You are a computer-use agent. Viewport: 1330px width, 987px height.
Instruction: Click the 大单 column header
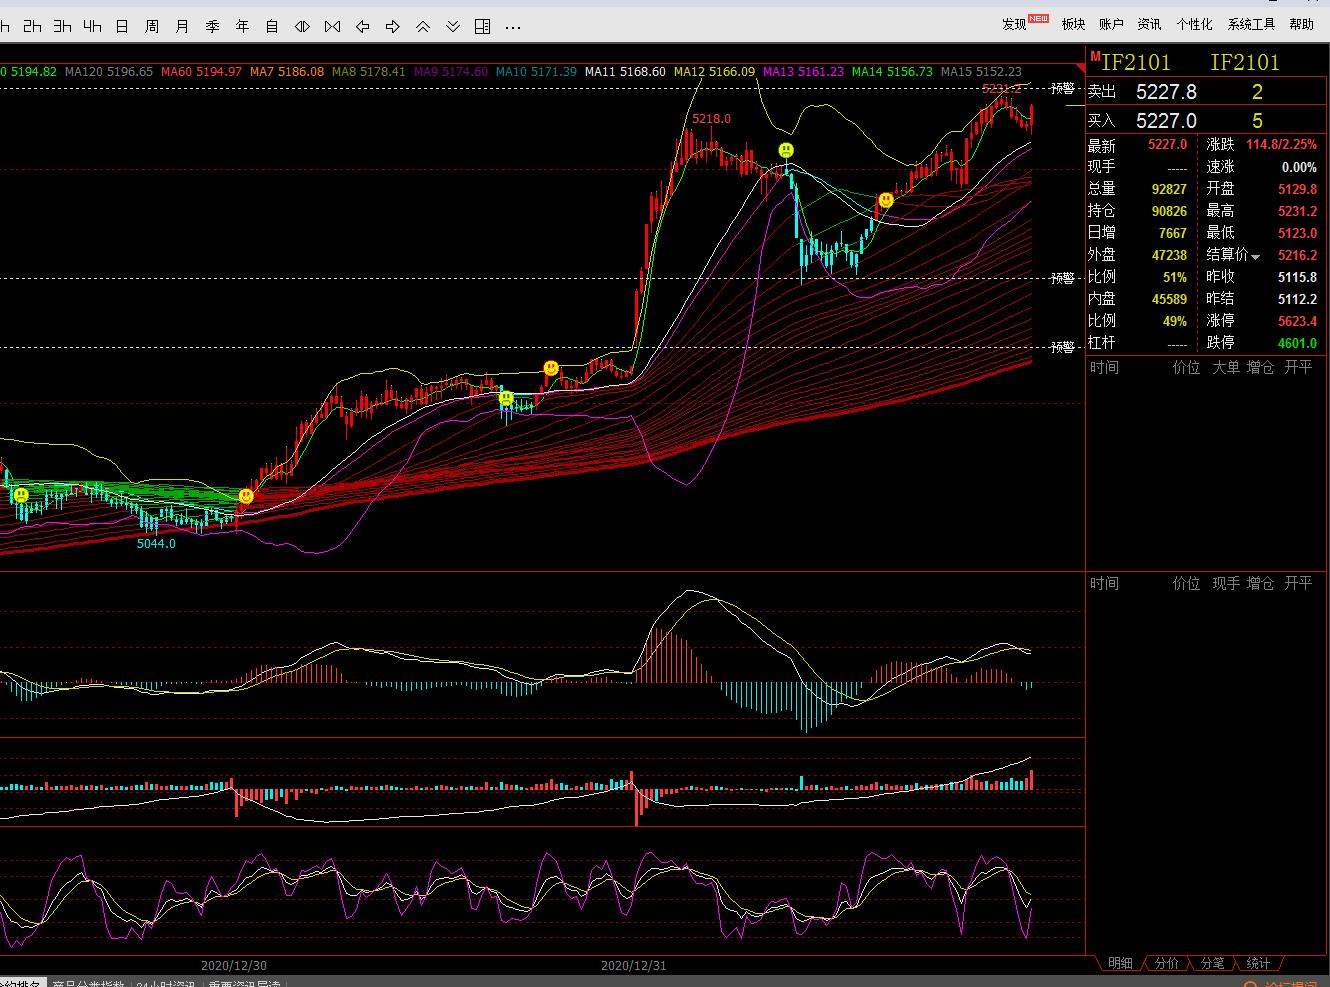(x=1225, y=368)
